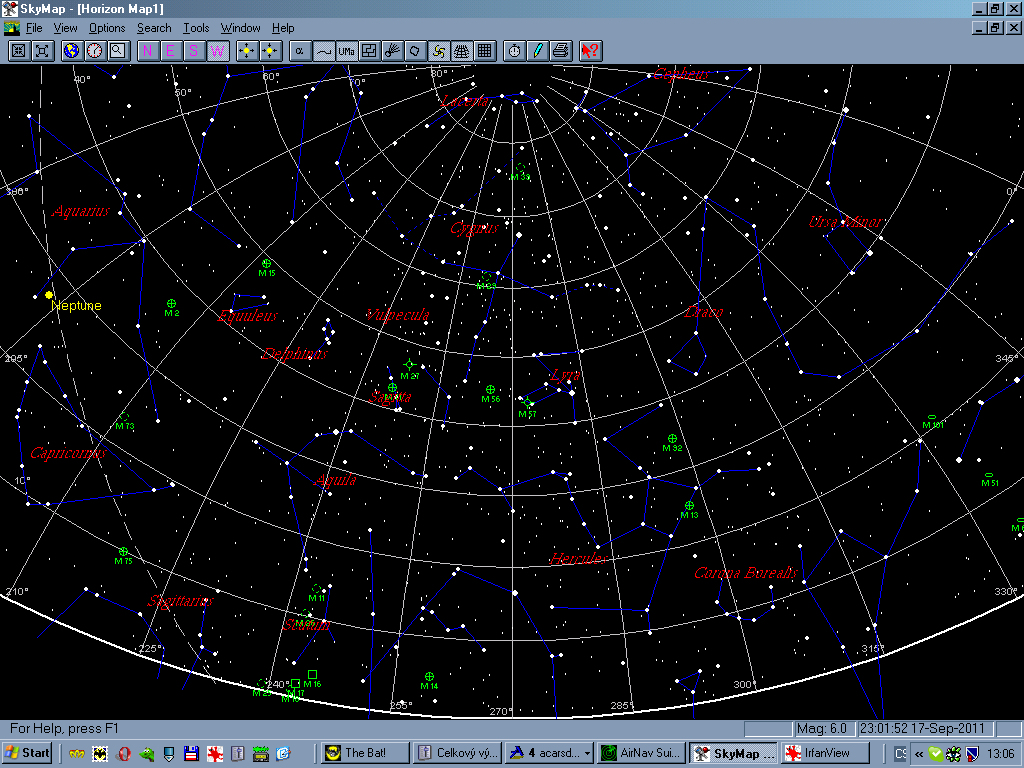
Task: Open the Tools menu
Action: (196, 28)
